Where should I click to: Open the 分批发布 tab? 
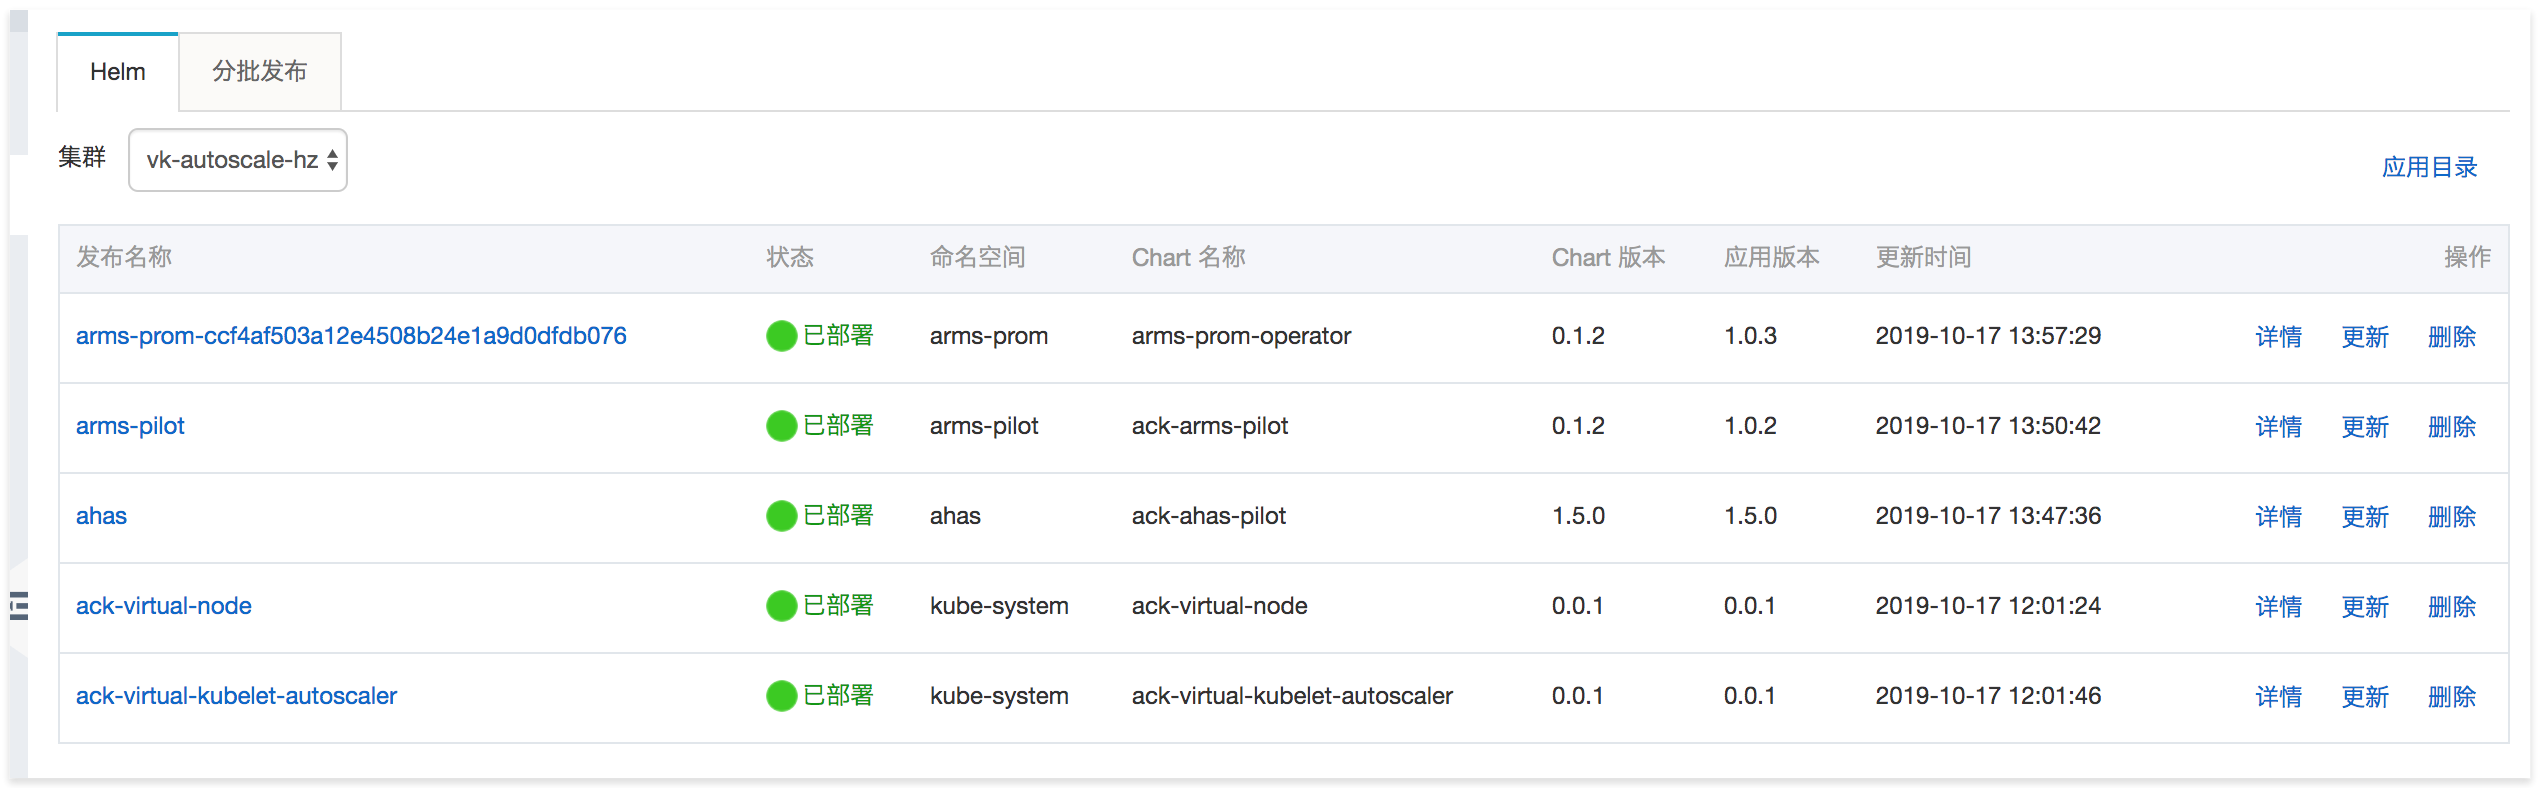tap(260, 72)
